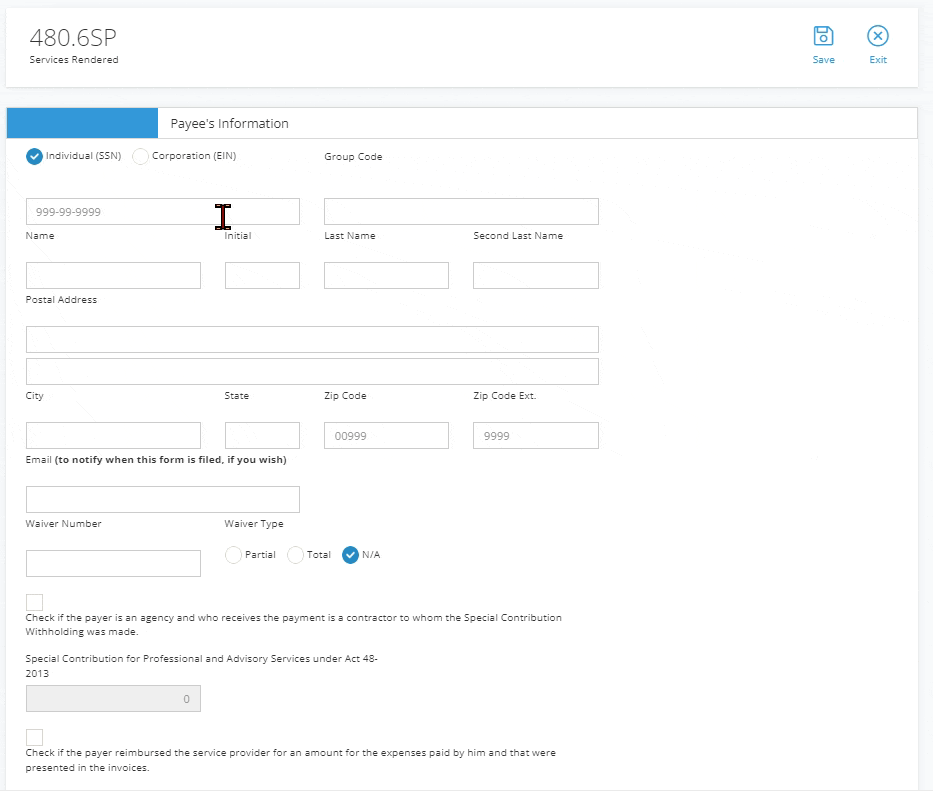933x792 pixels.
Task: Click the Second Last Name input field
Action: [536, 276]
